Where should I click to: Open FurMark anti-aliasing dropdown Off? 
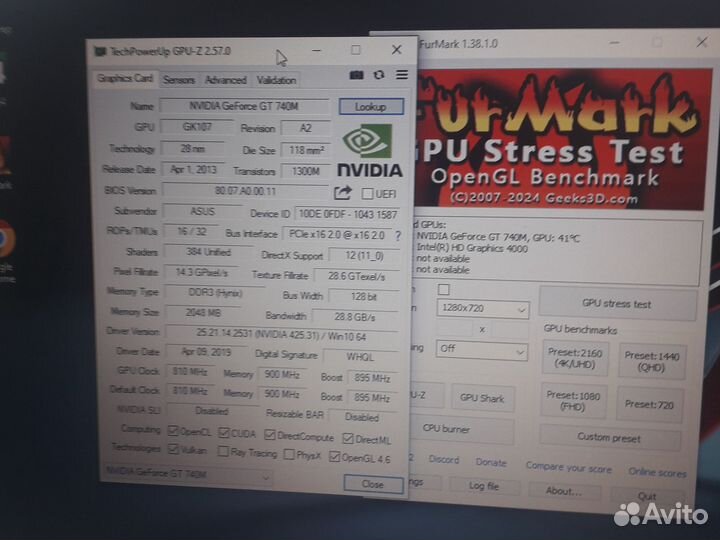point(481,350)
